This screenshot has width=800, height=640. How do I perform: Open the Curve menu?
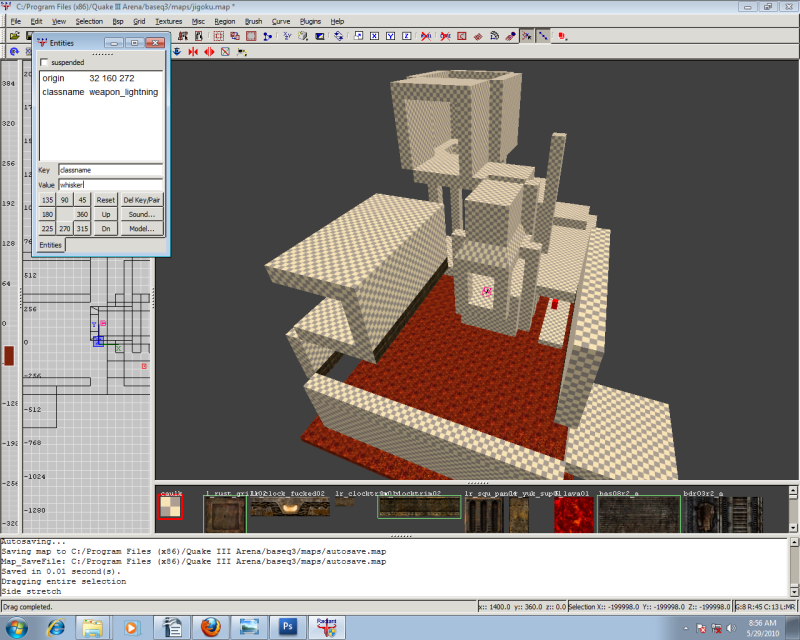click(x=281, y=21)
